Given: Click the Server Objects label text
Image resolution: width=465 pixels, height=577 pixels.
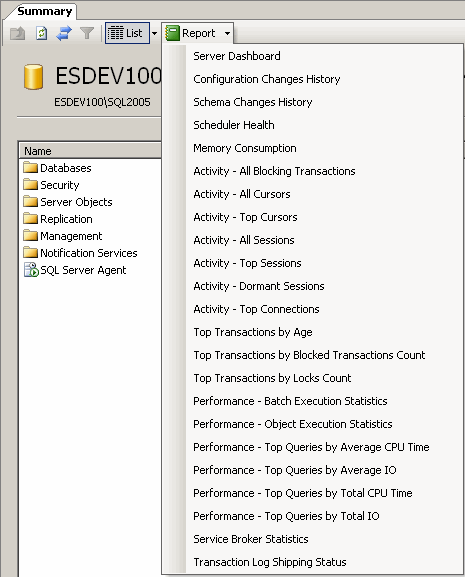Looking at the screenshot, I should coord(76,202).
